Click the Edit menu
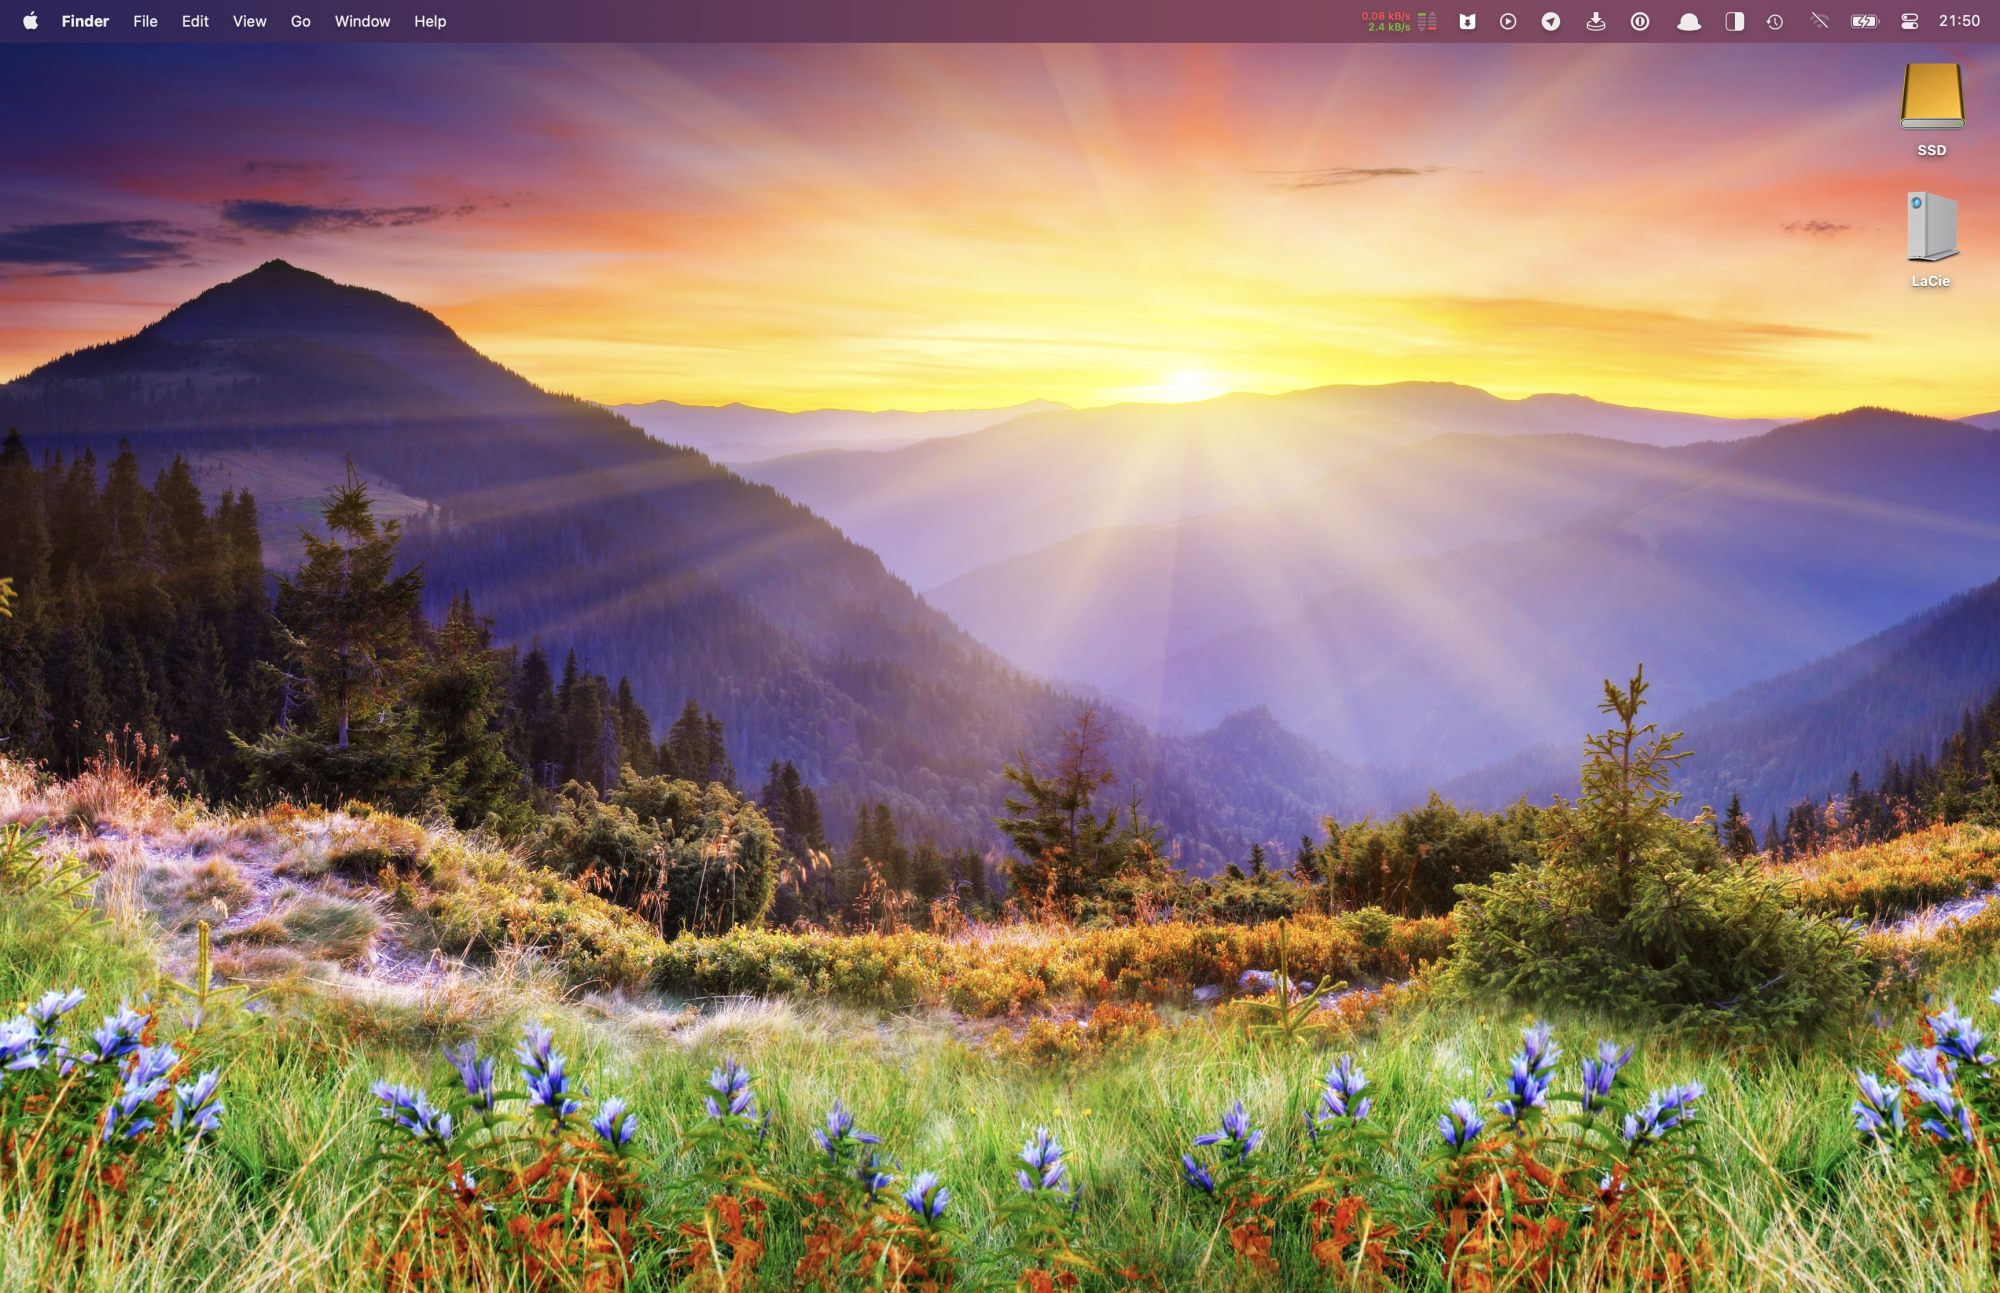 point(195,21)
